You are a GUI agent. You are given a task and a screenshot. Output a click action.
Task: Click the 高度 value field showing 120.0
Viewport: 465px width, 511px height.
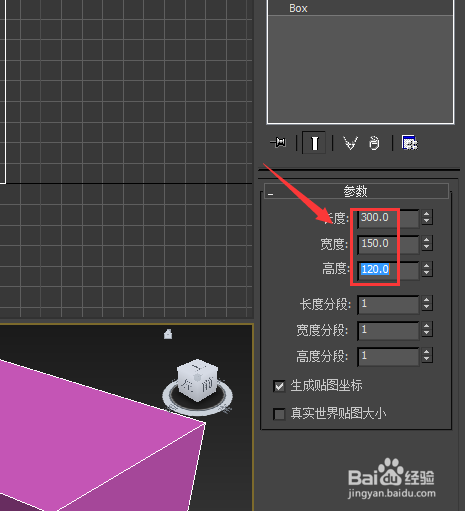(x=388, y=270)
